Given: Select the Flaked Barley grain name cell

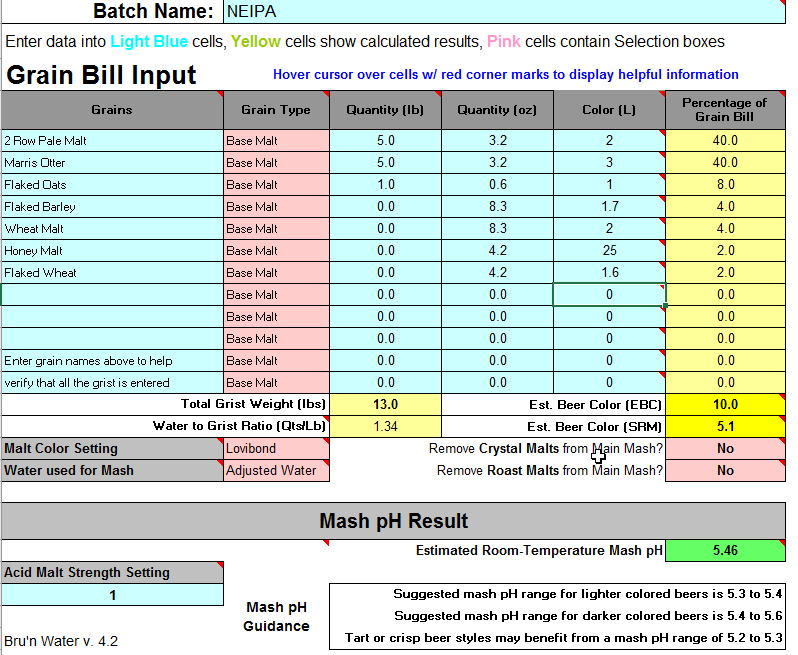Looking at the screenshot, I should [112, 207].
